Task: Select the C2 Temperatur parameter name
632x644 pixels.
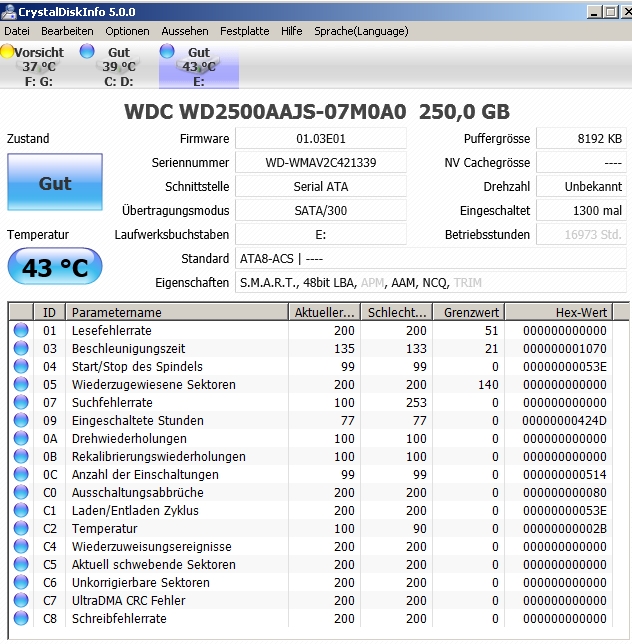Action: pos(105,529)
